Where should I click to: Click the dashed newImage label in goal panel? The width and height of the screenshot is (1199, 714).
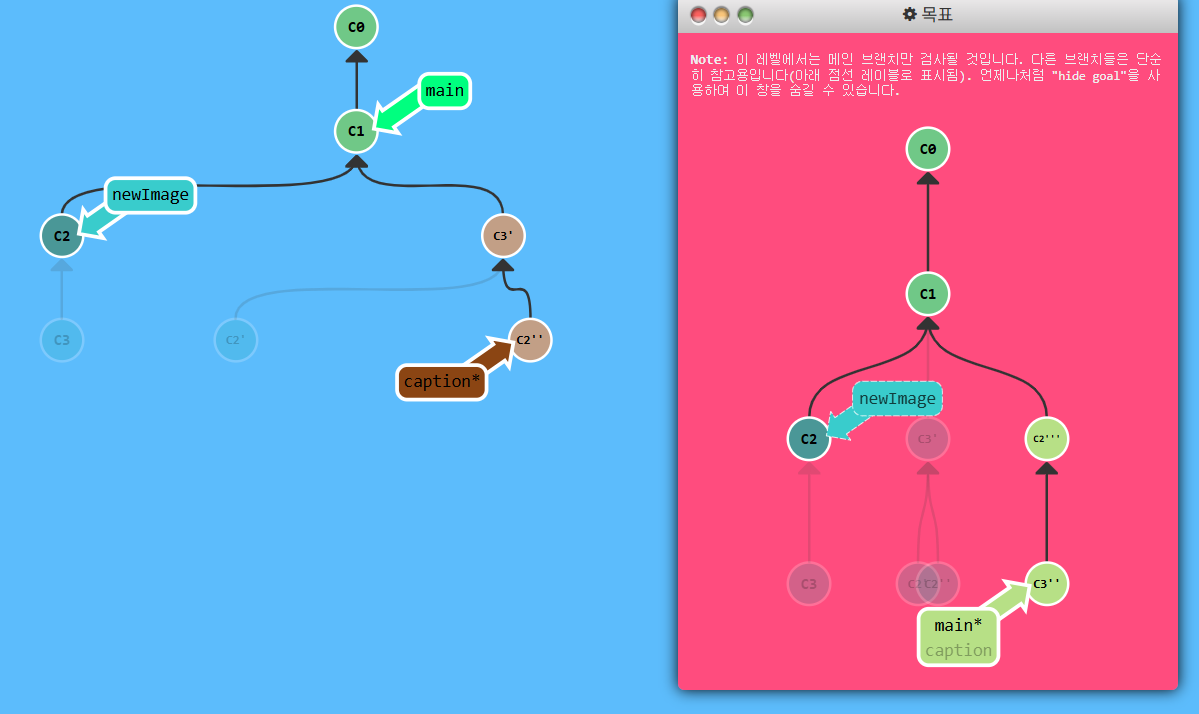[x=897, y=399]
